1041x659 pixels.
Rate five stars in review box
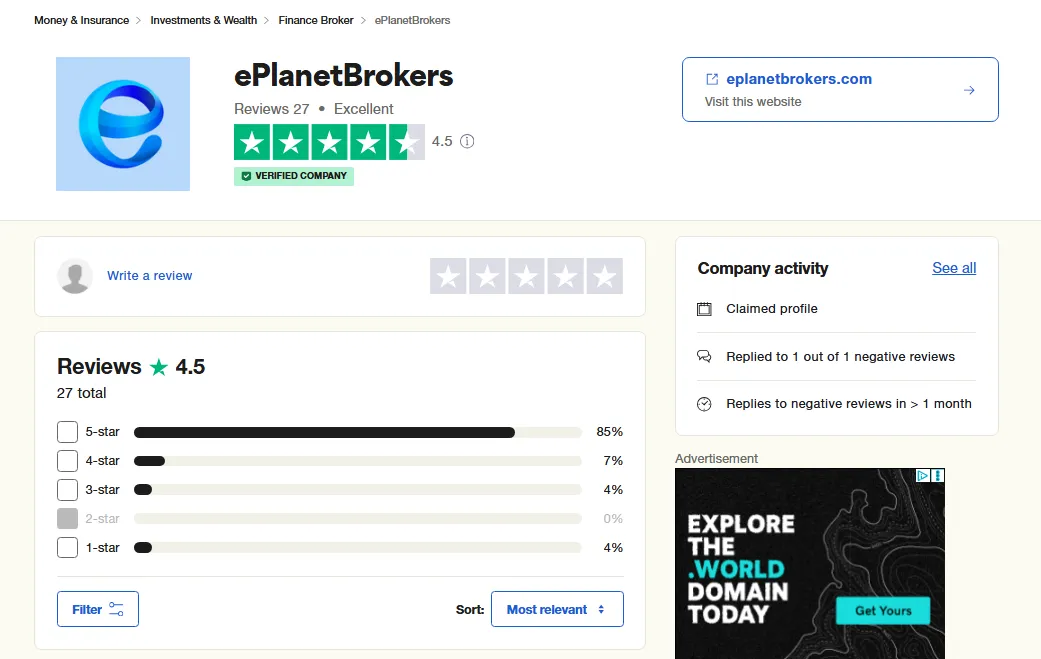tap(604, 276)
